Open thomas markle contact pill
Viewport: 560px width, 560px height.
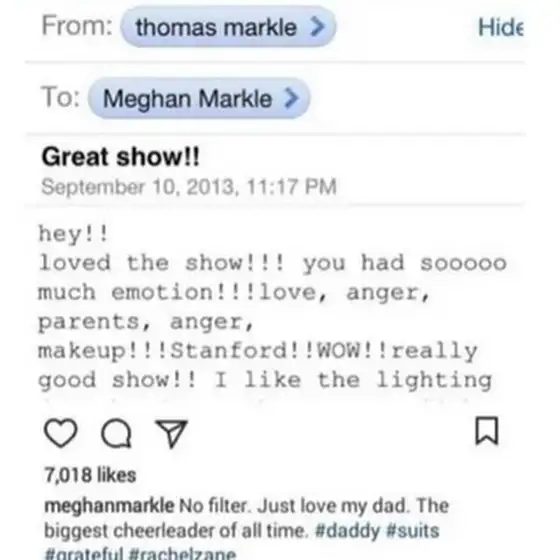pyautogui.click(x=229, y=26)
